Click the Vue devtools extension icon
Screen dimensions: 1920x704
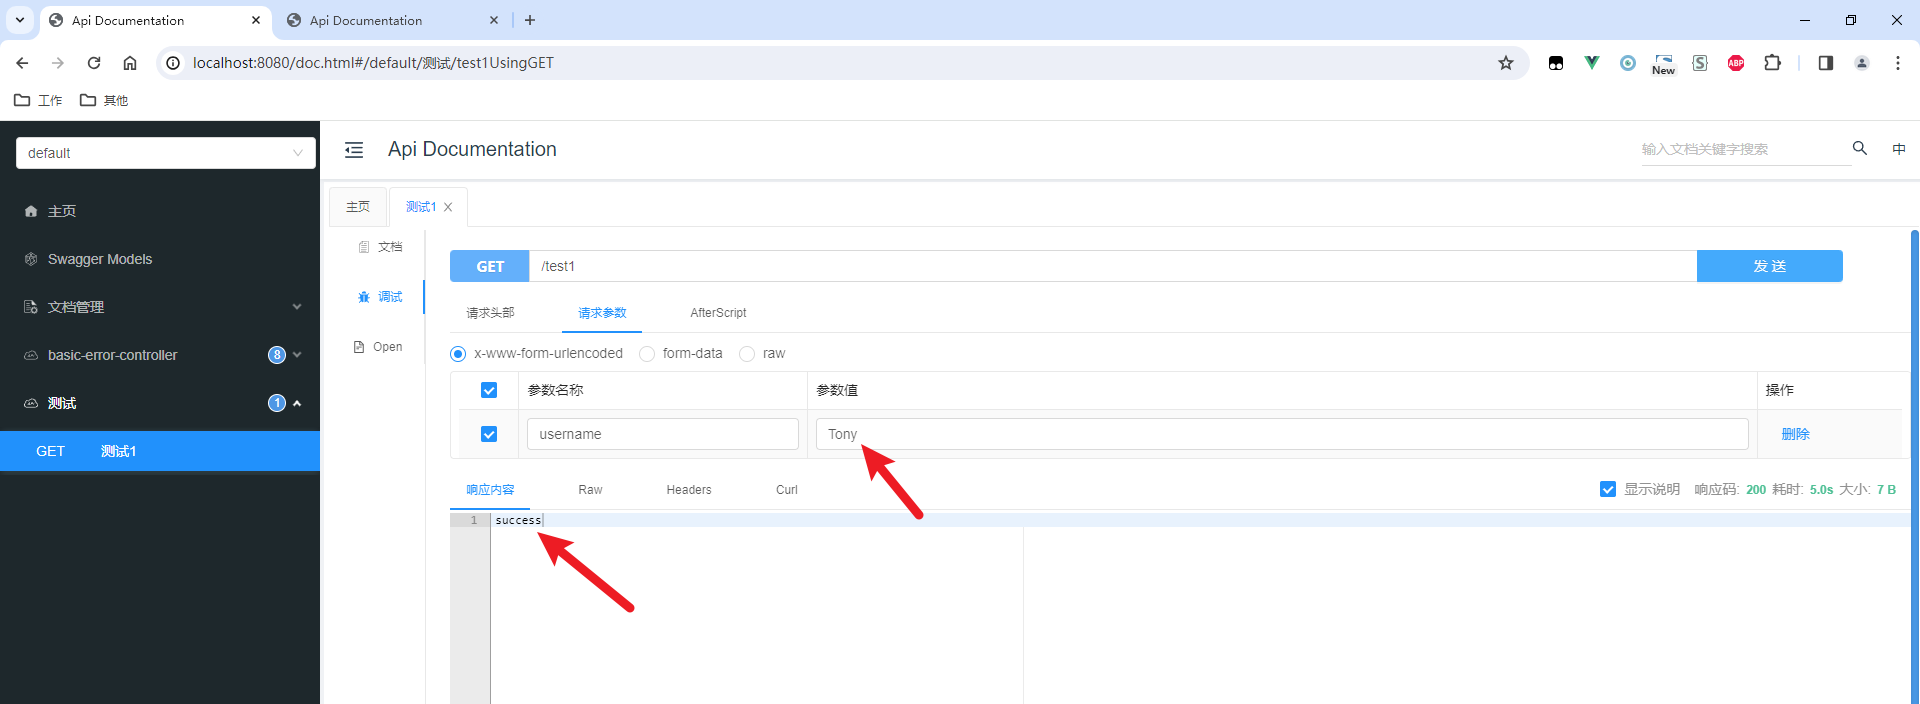point(1592,63)
